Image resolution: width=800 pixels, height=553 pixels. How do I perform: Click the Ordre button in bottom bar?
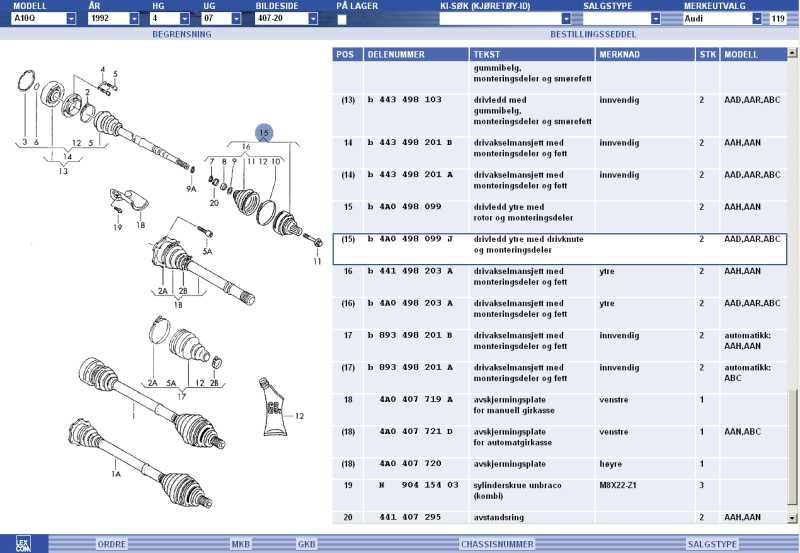(x=111, y=544)
